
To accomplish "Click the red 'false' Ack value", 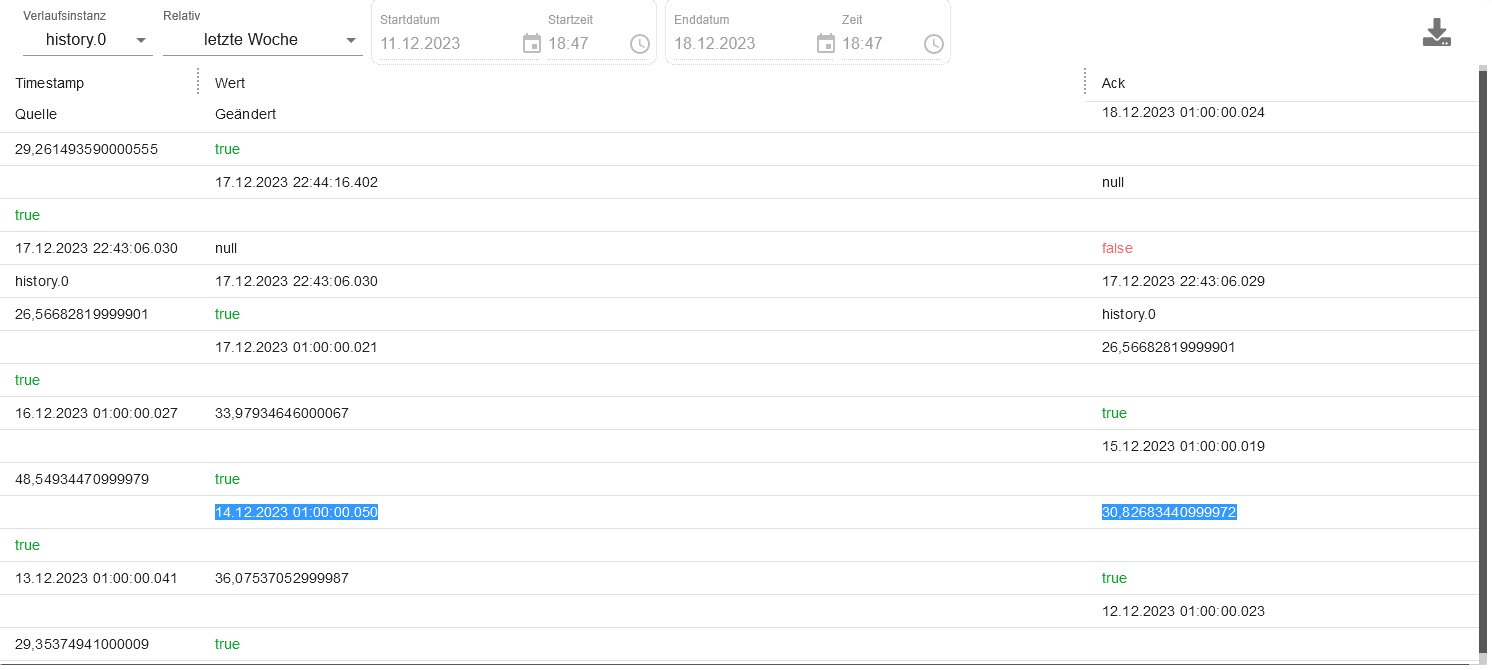I will coord(1117,248).
